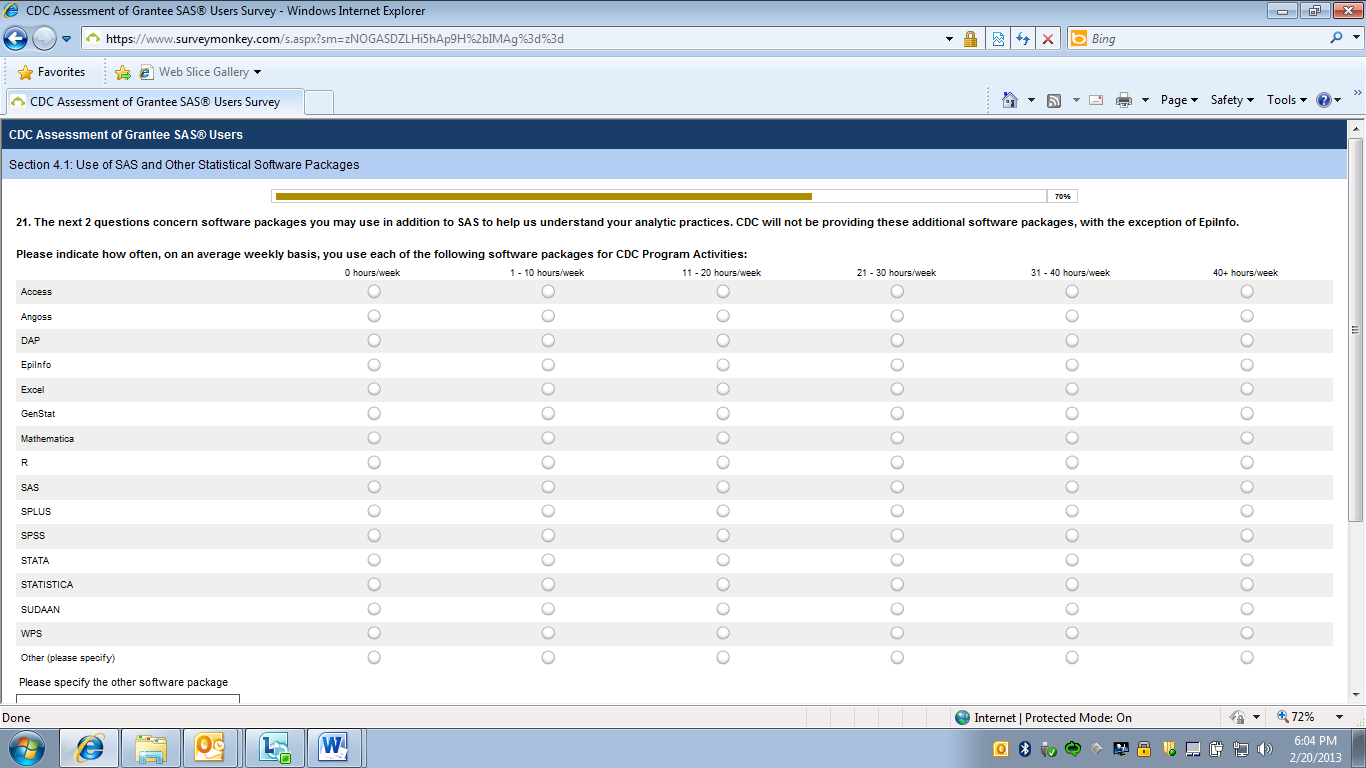Viewport: 1366px width, 768px height.
Task: Click the page vertical scrollbar thumb
Action: (1356, 330)
